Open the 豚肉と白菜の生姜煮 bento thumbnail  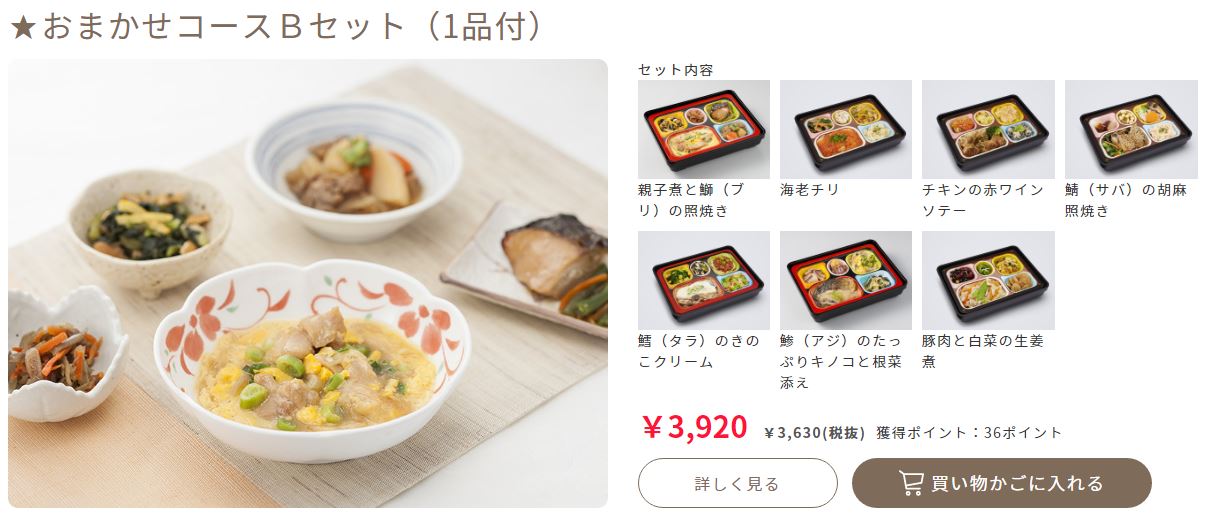tap(988, 280)
